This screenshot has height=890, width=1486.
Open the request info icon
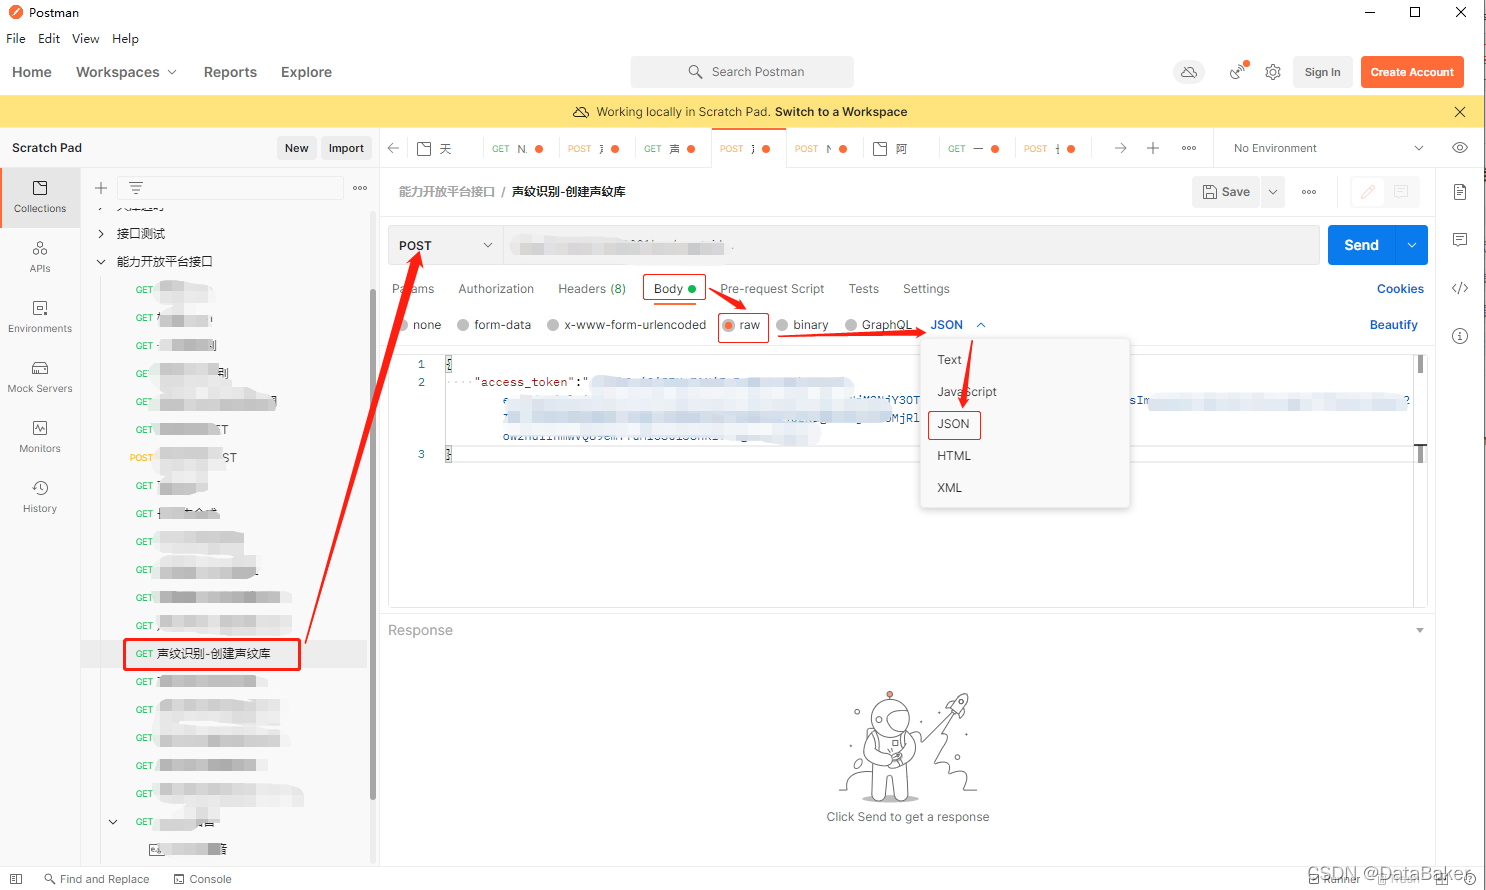click(x=1460, y=336)
